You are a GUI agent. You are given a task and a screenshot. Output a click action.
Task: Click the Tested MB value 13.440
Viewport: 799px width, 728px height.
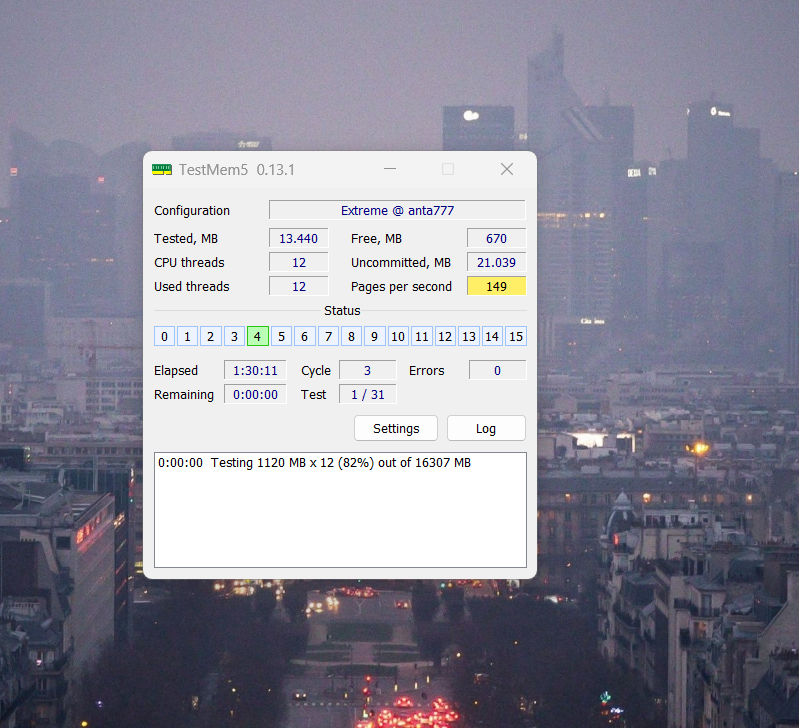point(299,238)
